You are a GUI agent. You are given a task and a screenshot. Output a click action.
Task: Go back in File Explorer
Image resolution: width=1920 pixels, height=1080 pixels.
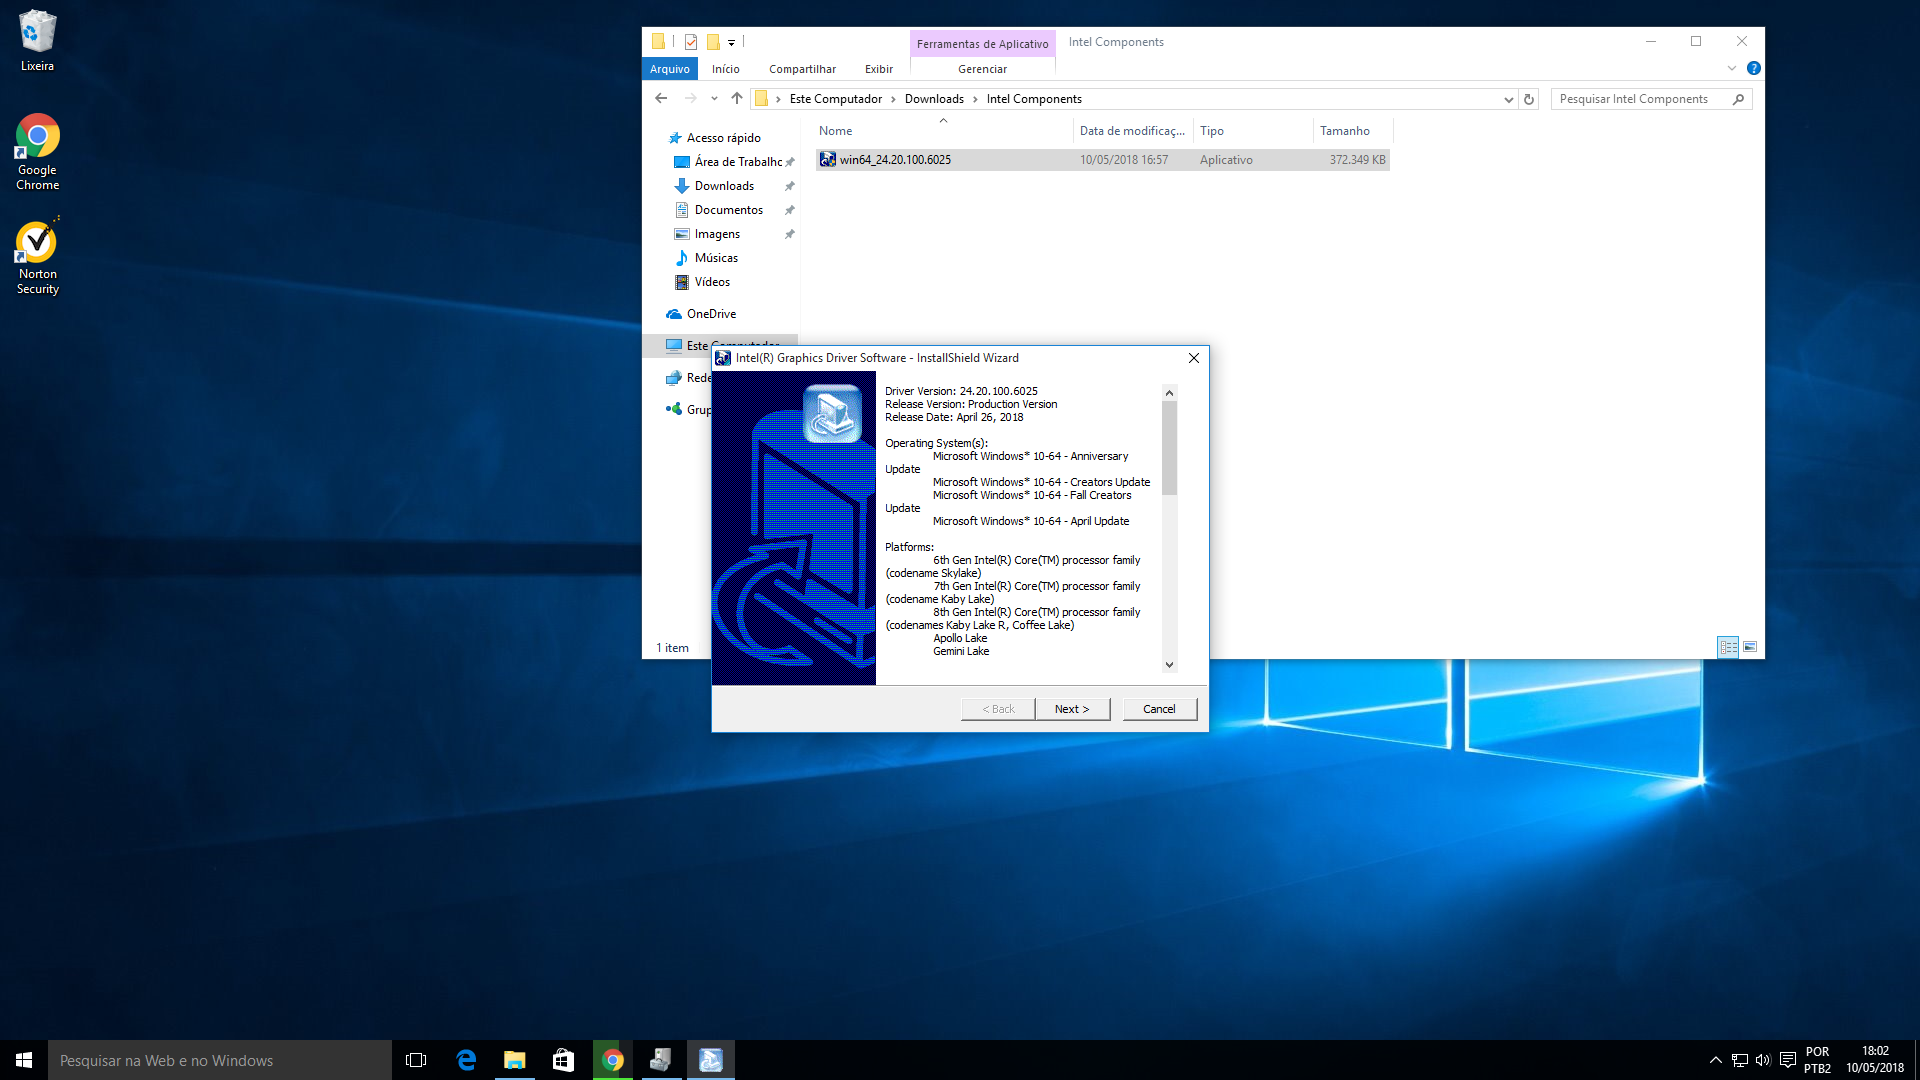click(661, 98)
